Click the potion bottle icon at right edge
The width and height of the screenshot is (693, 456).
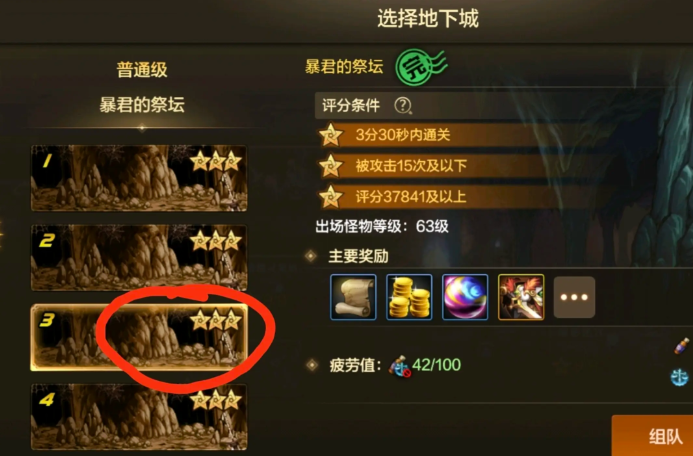point(682,346)
